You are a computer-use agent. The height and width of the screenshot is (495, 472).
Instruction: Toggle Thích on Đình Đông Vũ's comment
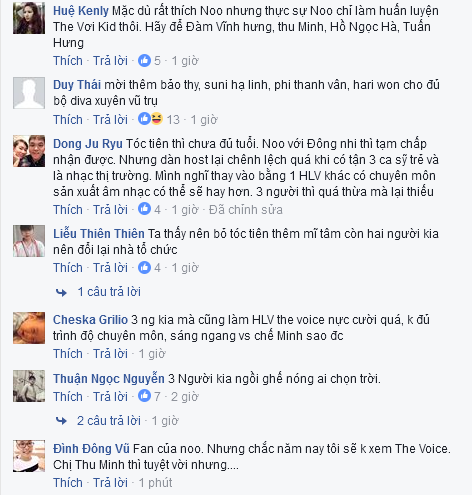coord(68,483)
